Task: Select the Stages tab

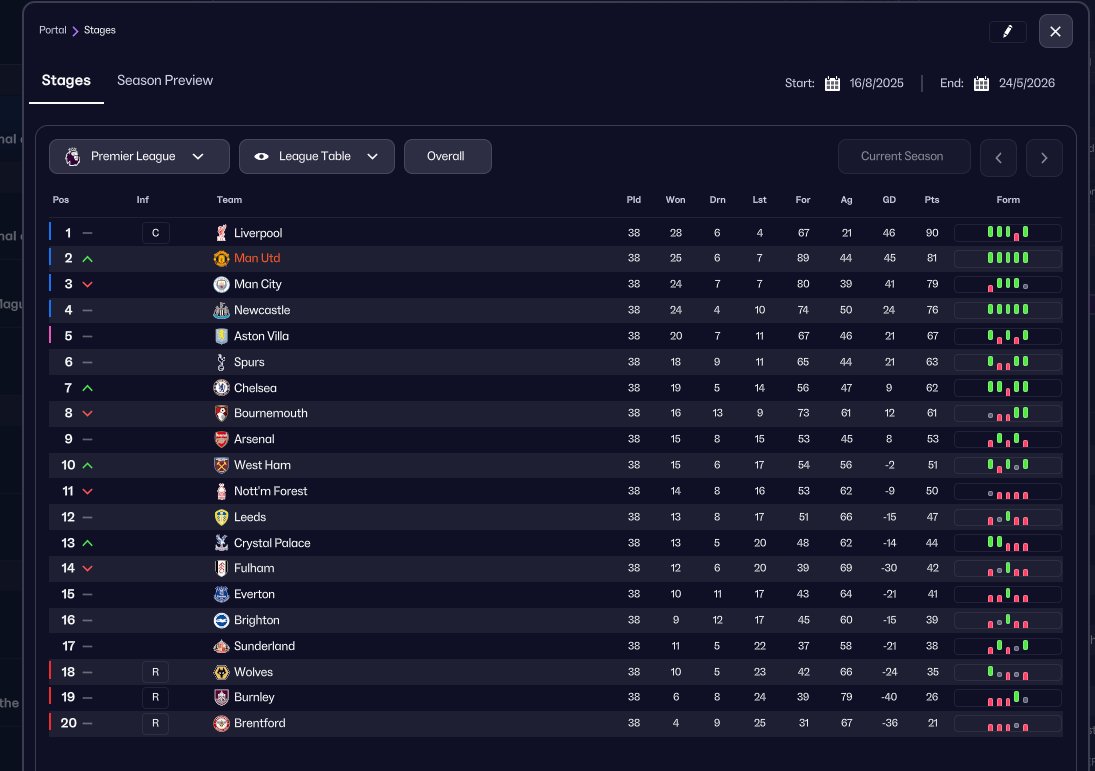Action: tap(66, 81)
